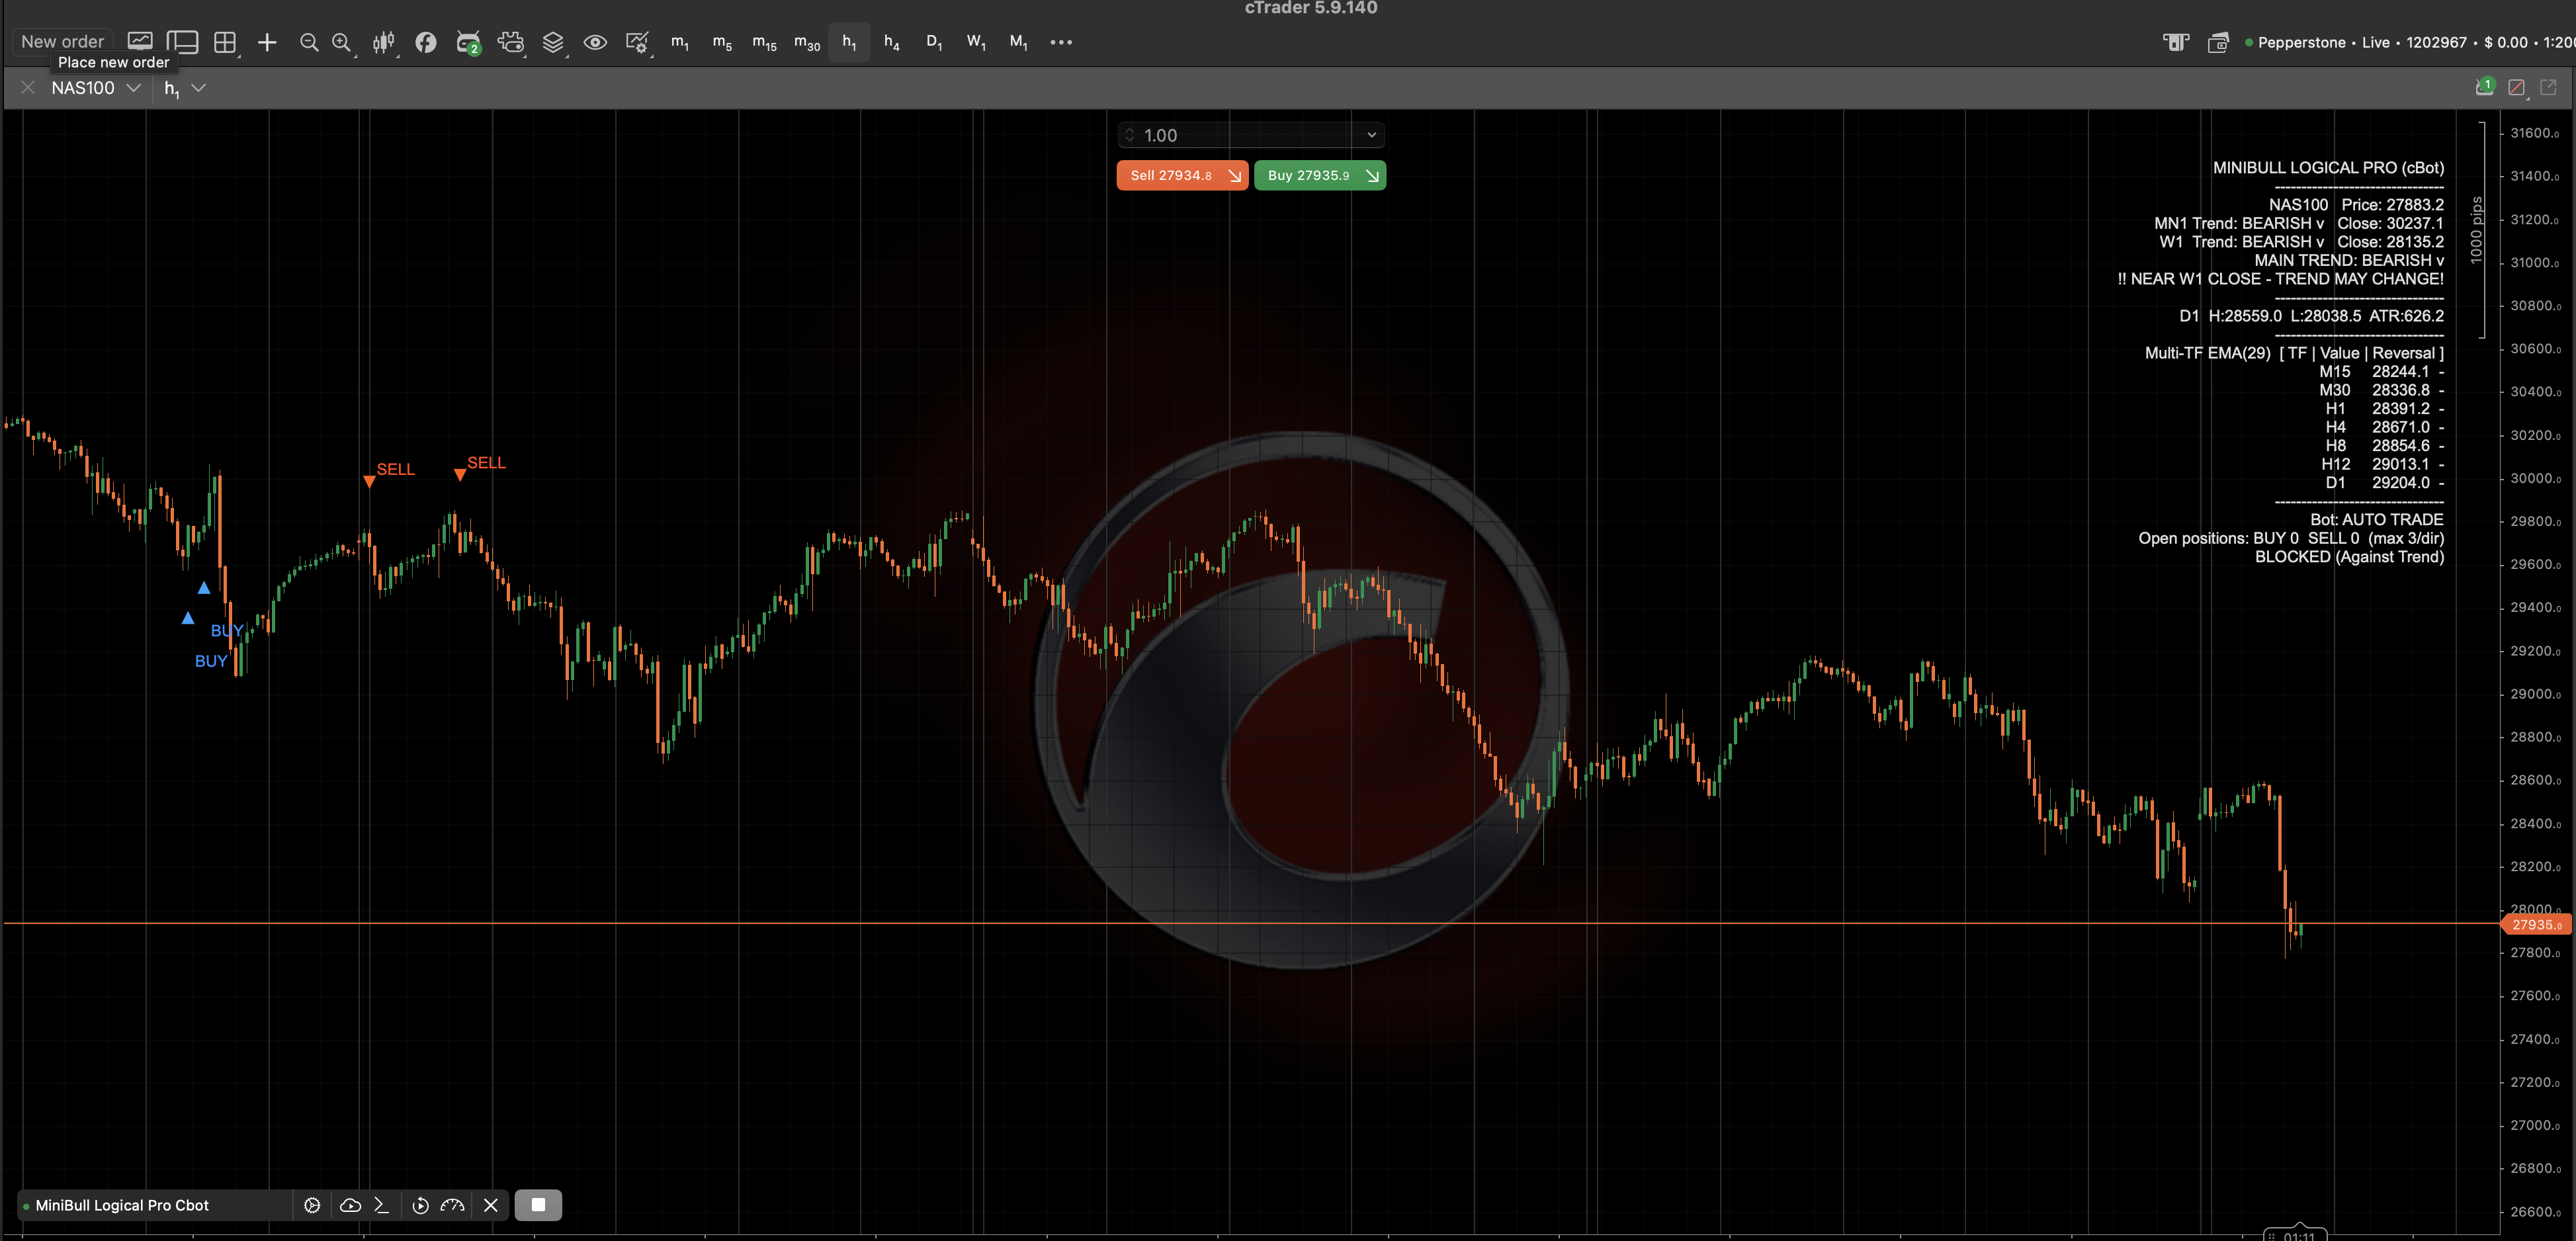Open the plugins puzzle-piece icon
The image size is (2576, 1241).
pyautogui.click(x=511, y=42)
